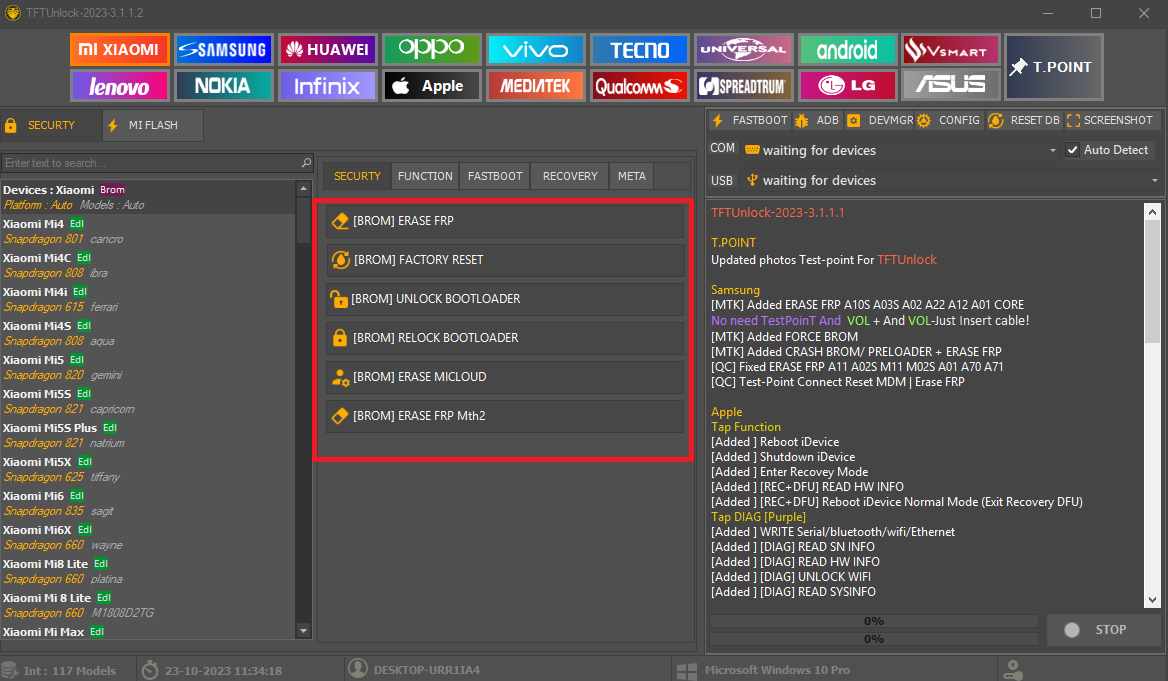Click log panel scroll up arrow
This screenshot has height=681, width=1168.
pos(1152,212)
